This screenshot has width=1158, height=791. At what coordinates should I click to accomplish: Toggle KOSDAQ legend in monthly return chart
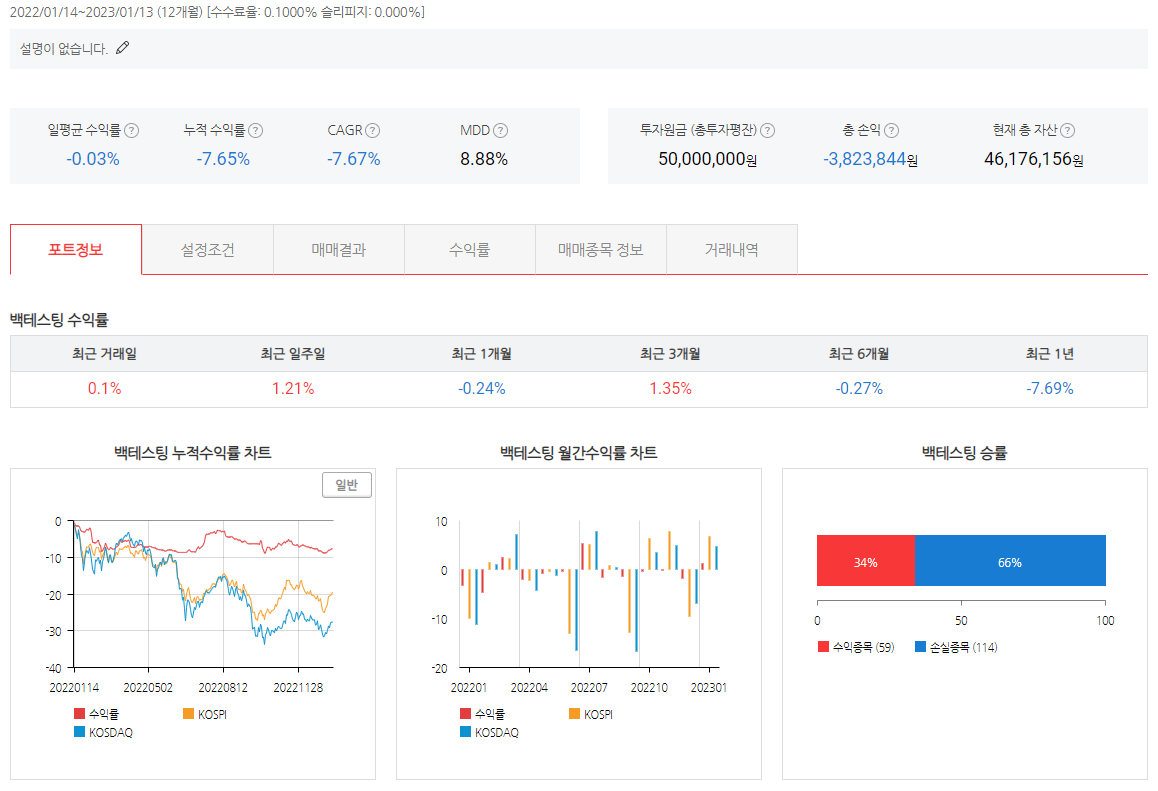[x=489, y=733]
